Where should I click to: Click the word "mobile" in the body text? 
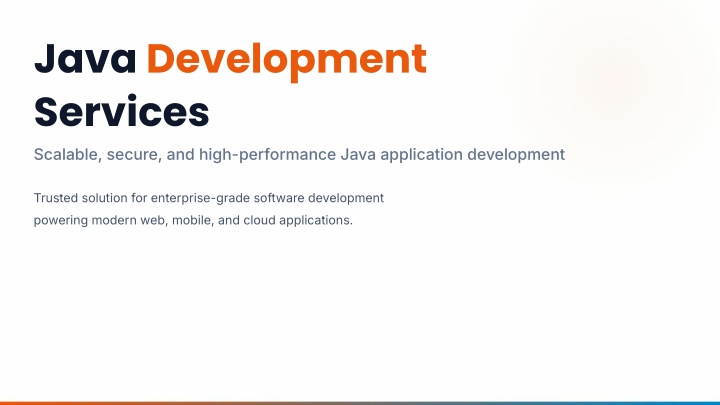[x=190, y=220]
